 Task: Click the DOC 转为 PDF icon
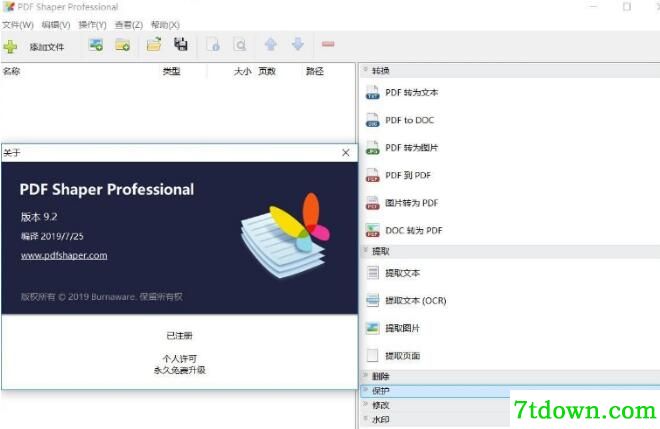pyautogui.click(x=373, y=230)
